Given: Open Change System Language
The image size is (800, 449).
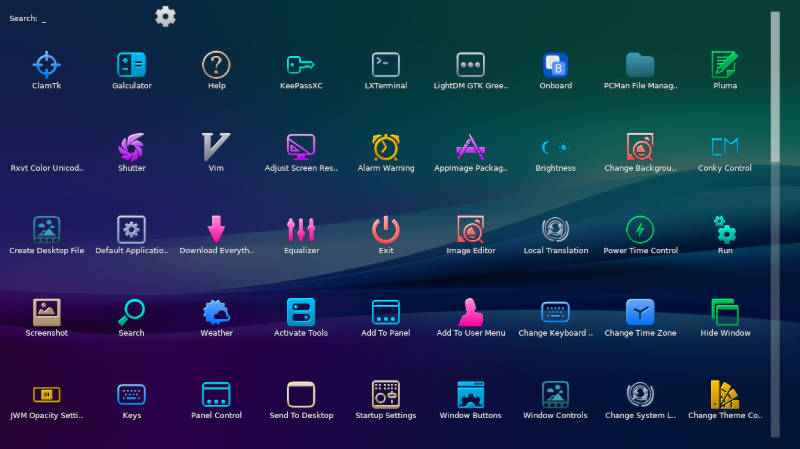Looking at the screenshot, I should click(640, 394).
